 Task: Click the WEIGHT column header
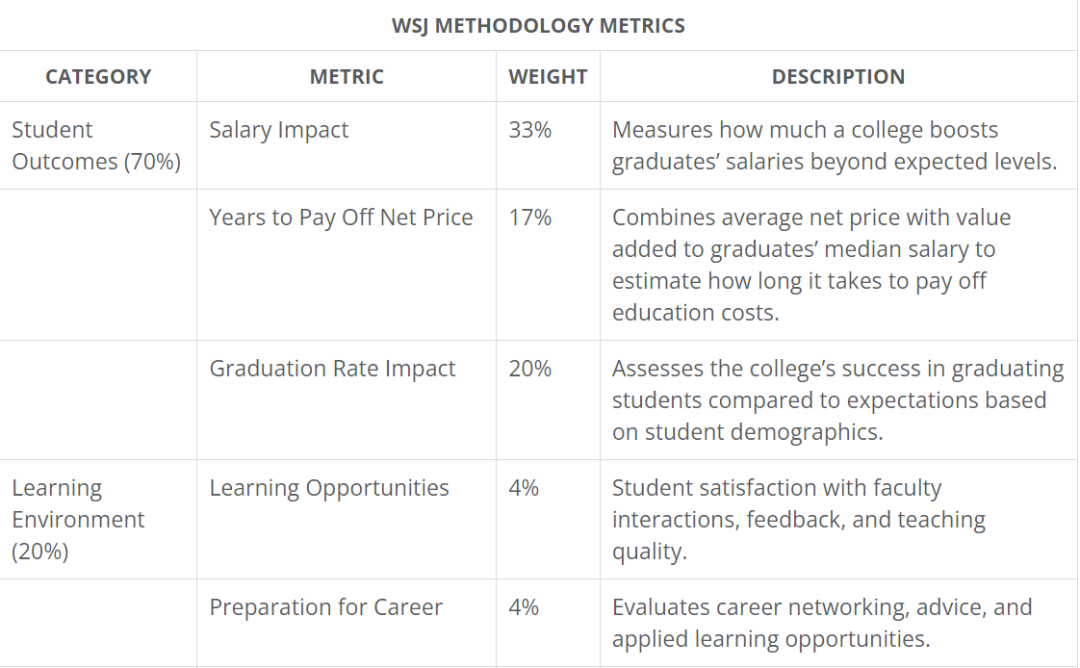(x=547, y=77)
